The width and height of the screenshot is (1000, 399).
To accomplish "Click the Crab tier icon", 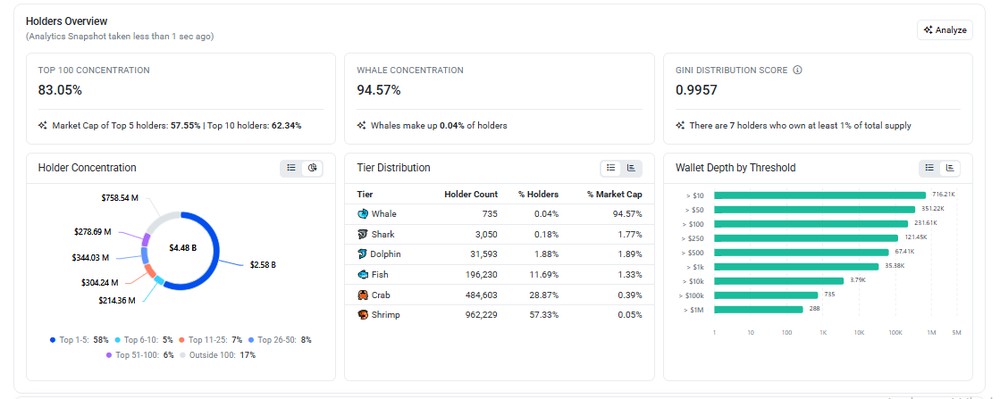I will (x=363, y=295).
